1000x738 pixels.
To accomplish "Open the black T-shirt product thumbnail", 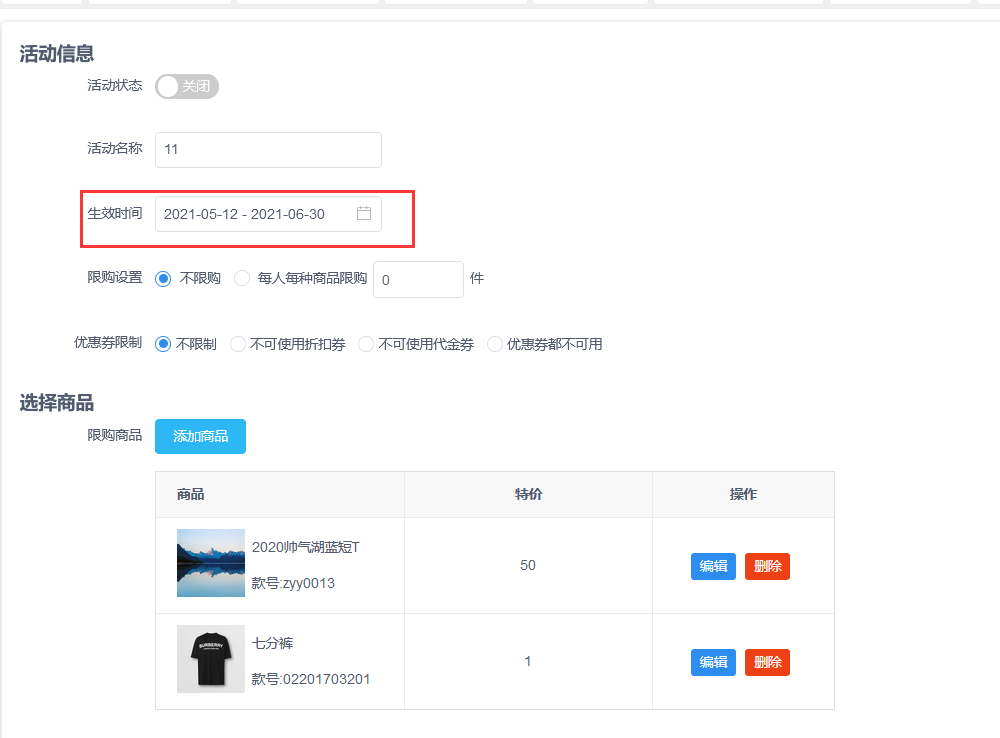I will (x=210, y=659).
